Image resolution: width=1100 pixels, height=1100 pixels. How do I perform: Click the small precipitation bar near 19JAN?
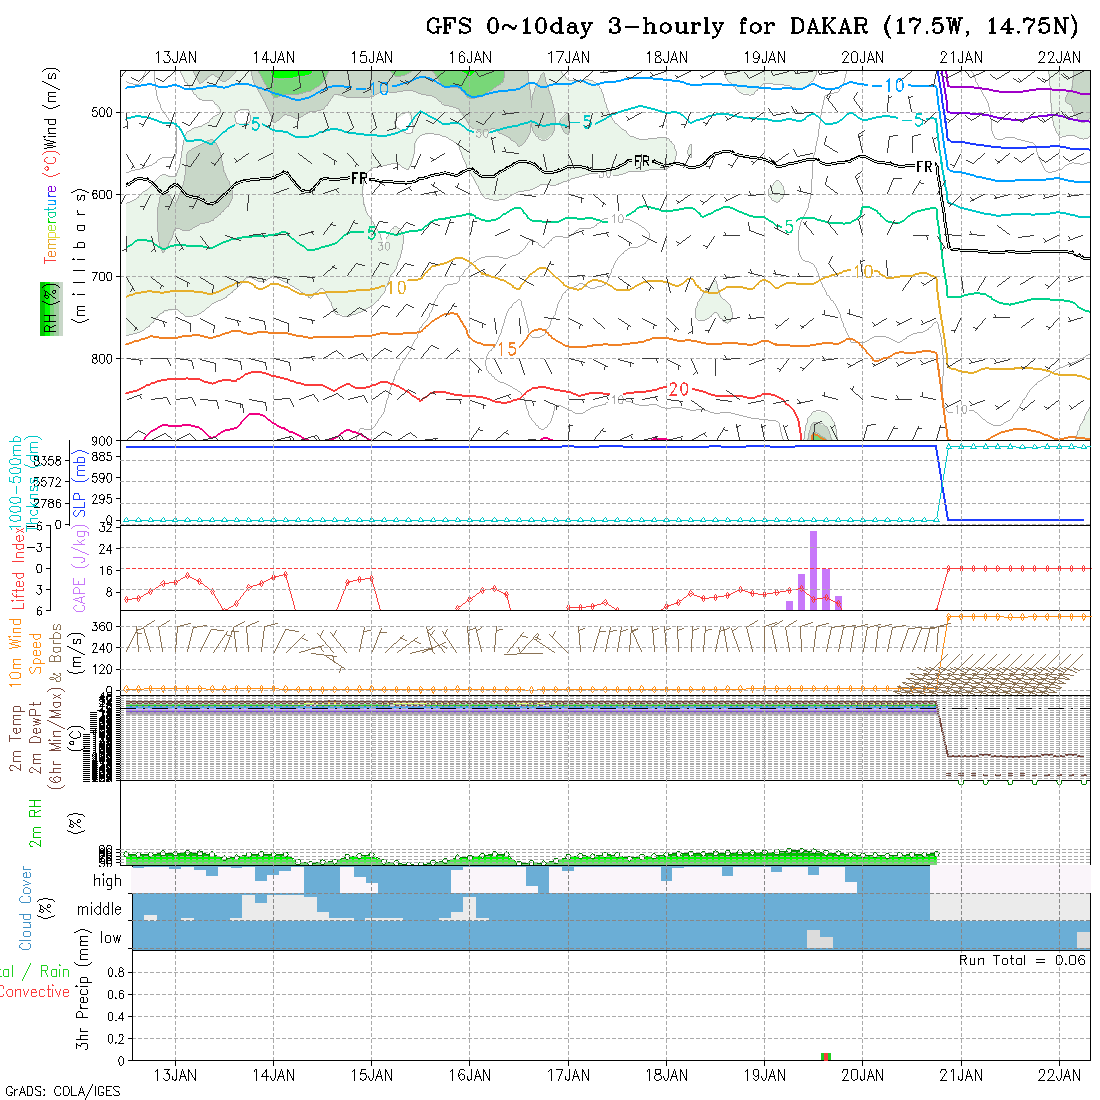point(826,1056)
